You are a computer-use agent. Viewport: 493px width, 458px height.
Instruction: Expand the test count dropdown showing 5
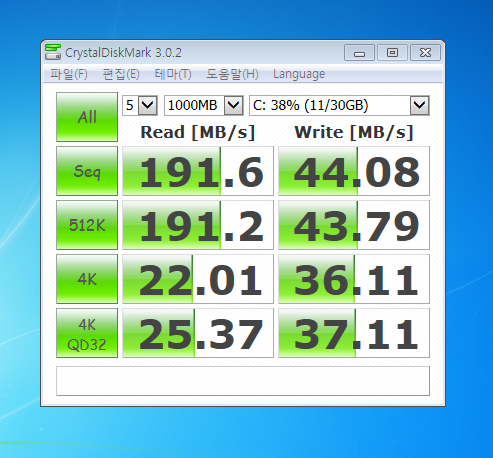pyautogui.click(x=140, y=106)
